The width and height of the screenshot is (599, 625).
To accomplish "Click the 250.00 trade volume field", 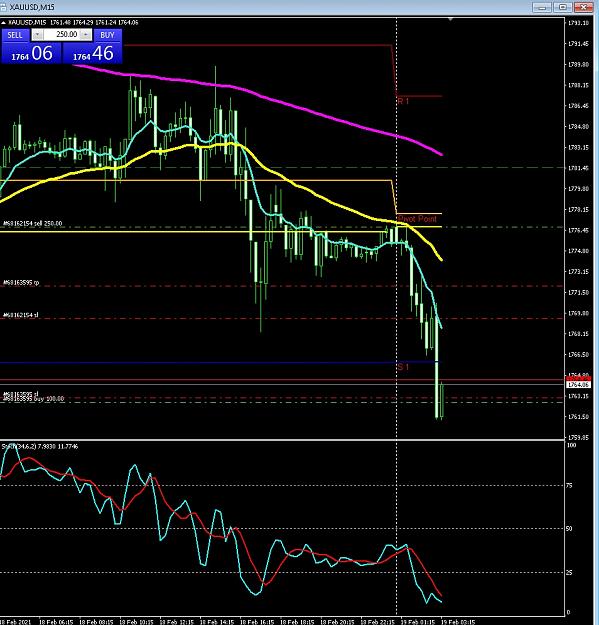I will click(x=62, y=35).
